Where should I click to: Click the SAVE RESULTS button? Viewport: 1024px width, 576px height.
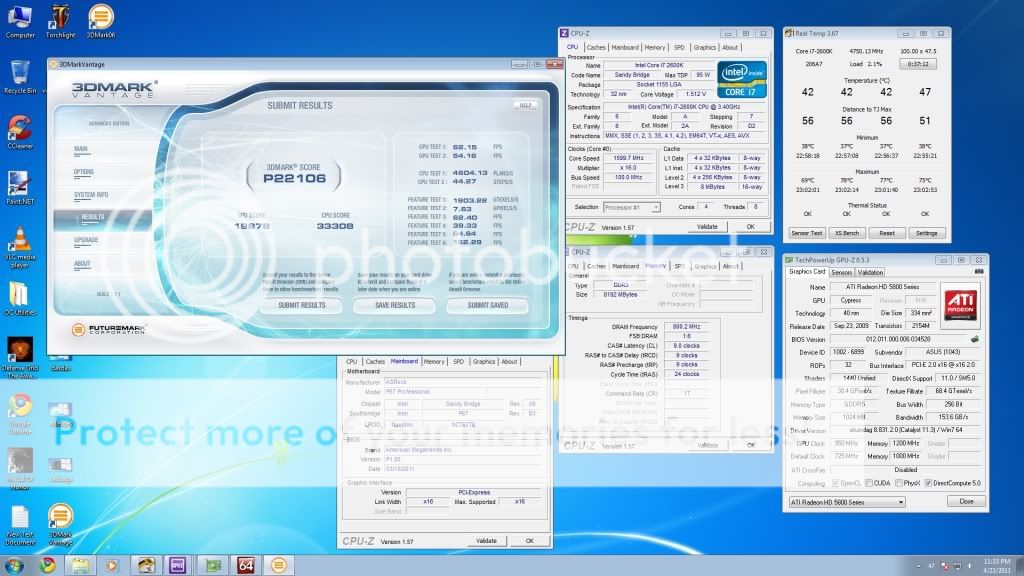pyautogui.click(x=393, y=305)
